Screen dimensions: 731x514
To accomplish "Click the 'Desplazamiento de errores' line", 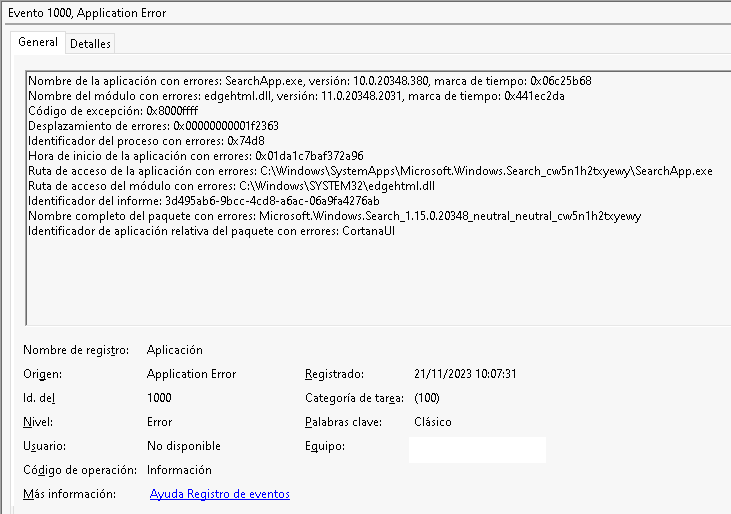I will pos(153,126).
